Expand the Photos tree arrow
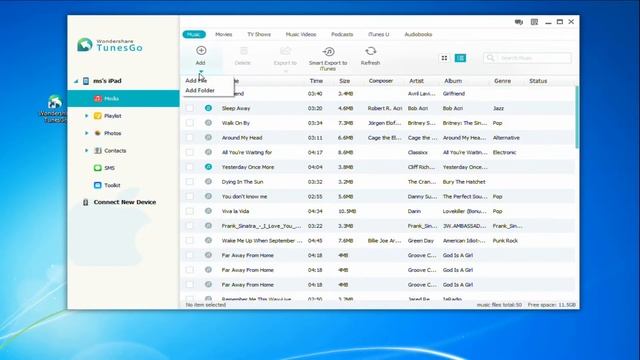The width and height of the screenshot is (640, 360). click(x=86, y=133)
